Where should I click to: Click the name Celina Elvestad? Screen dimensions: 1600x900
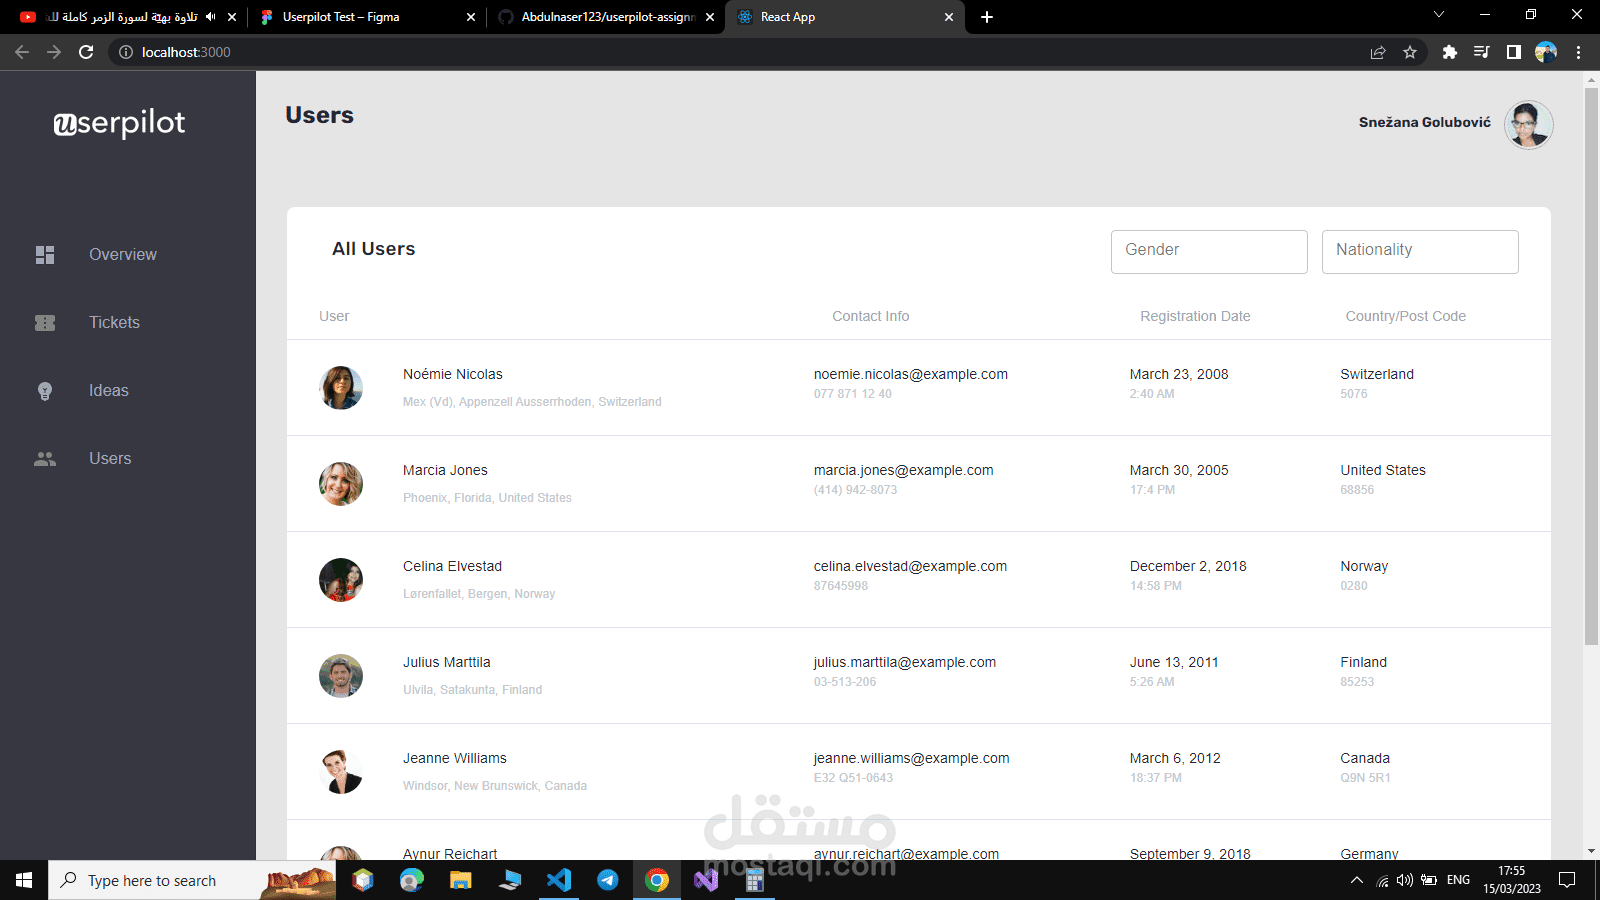point(452,566)
